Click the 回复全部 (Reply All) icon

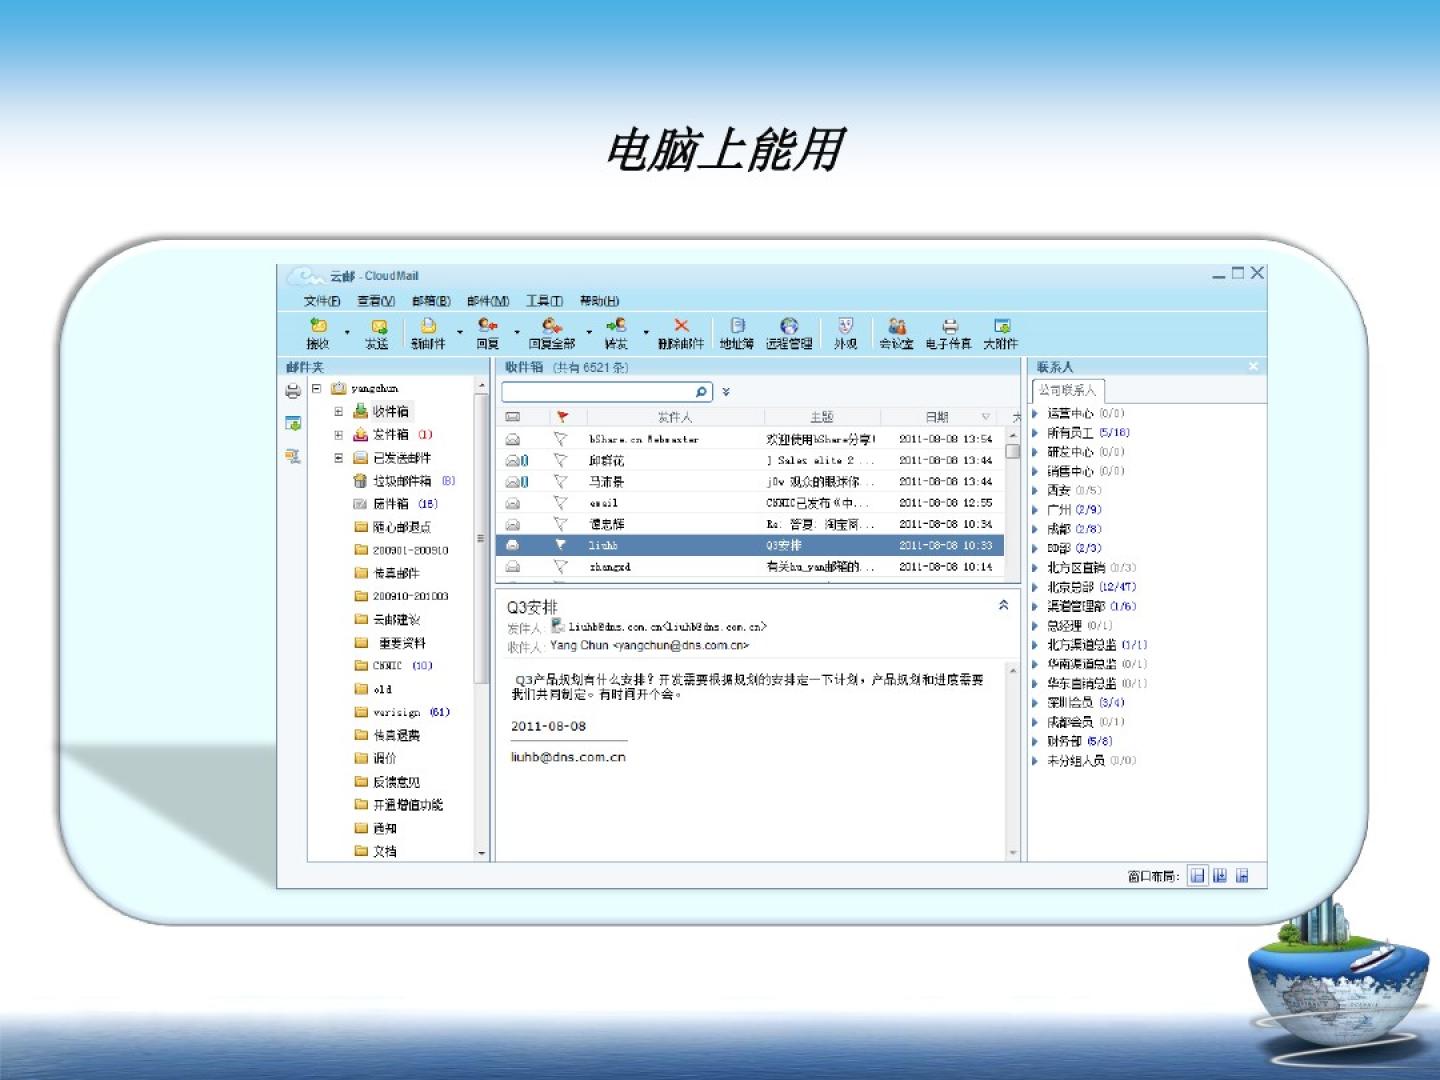click(x=551, y=326)
